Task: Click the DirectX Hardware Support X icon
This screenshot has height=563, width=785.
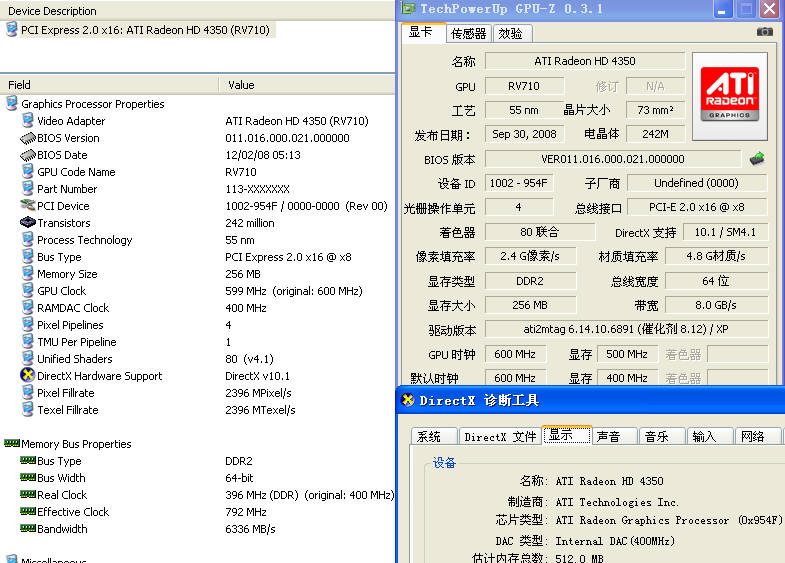Action: 27,375
